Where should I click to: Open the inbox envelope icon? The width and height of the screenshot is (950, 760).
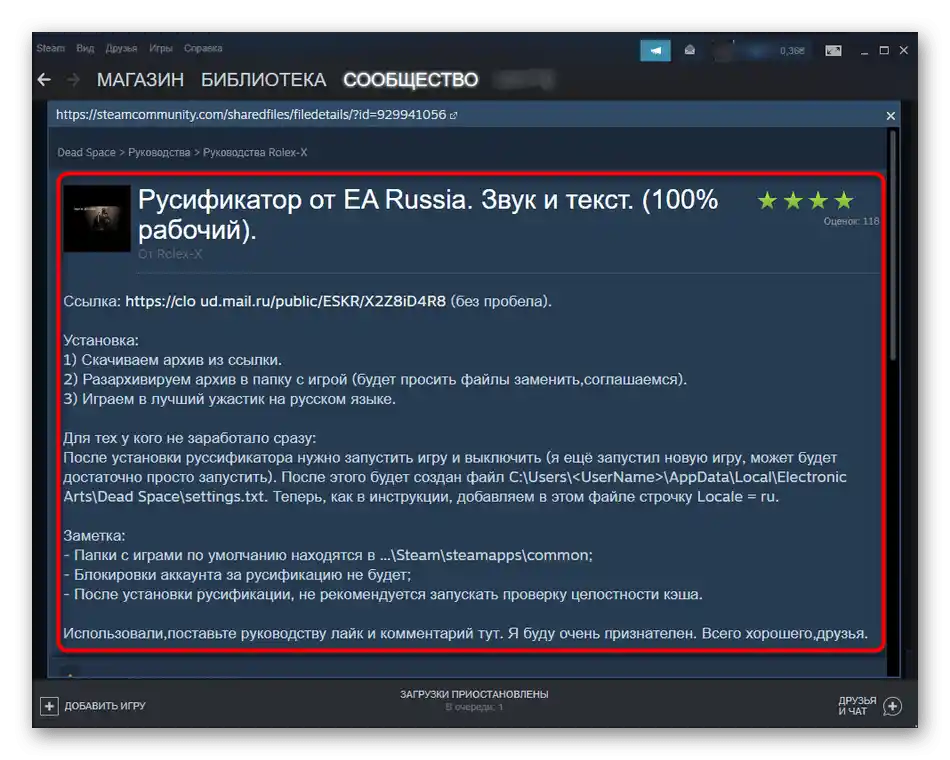pyautogui.click(x=689, y=50)
